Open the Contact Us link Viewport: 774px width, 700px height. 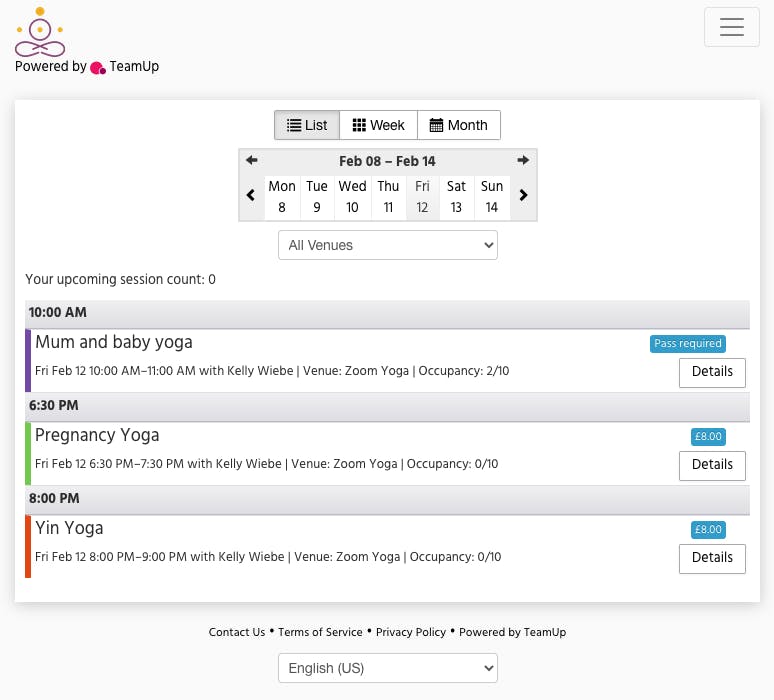point(236,632)
